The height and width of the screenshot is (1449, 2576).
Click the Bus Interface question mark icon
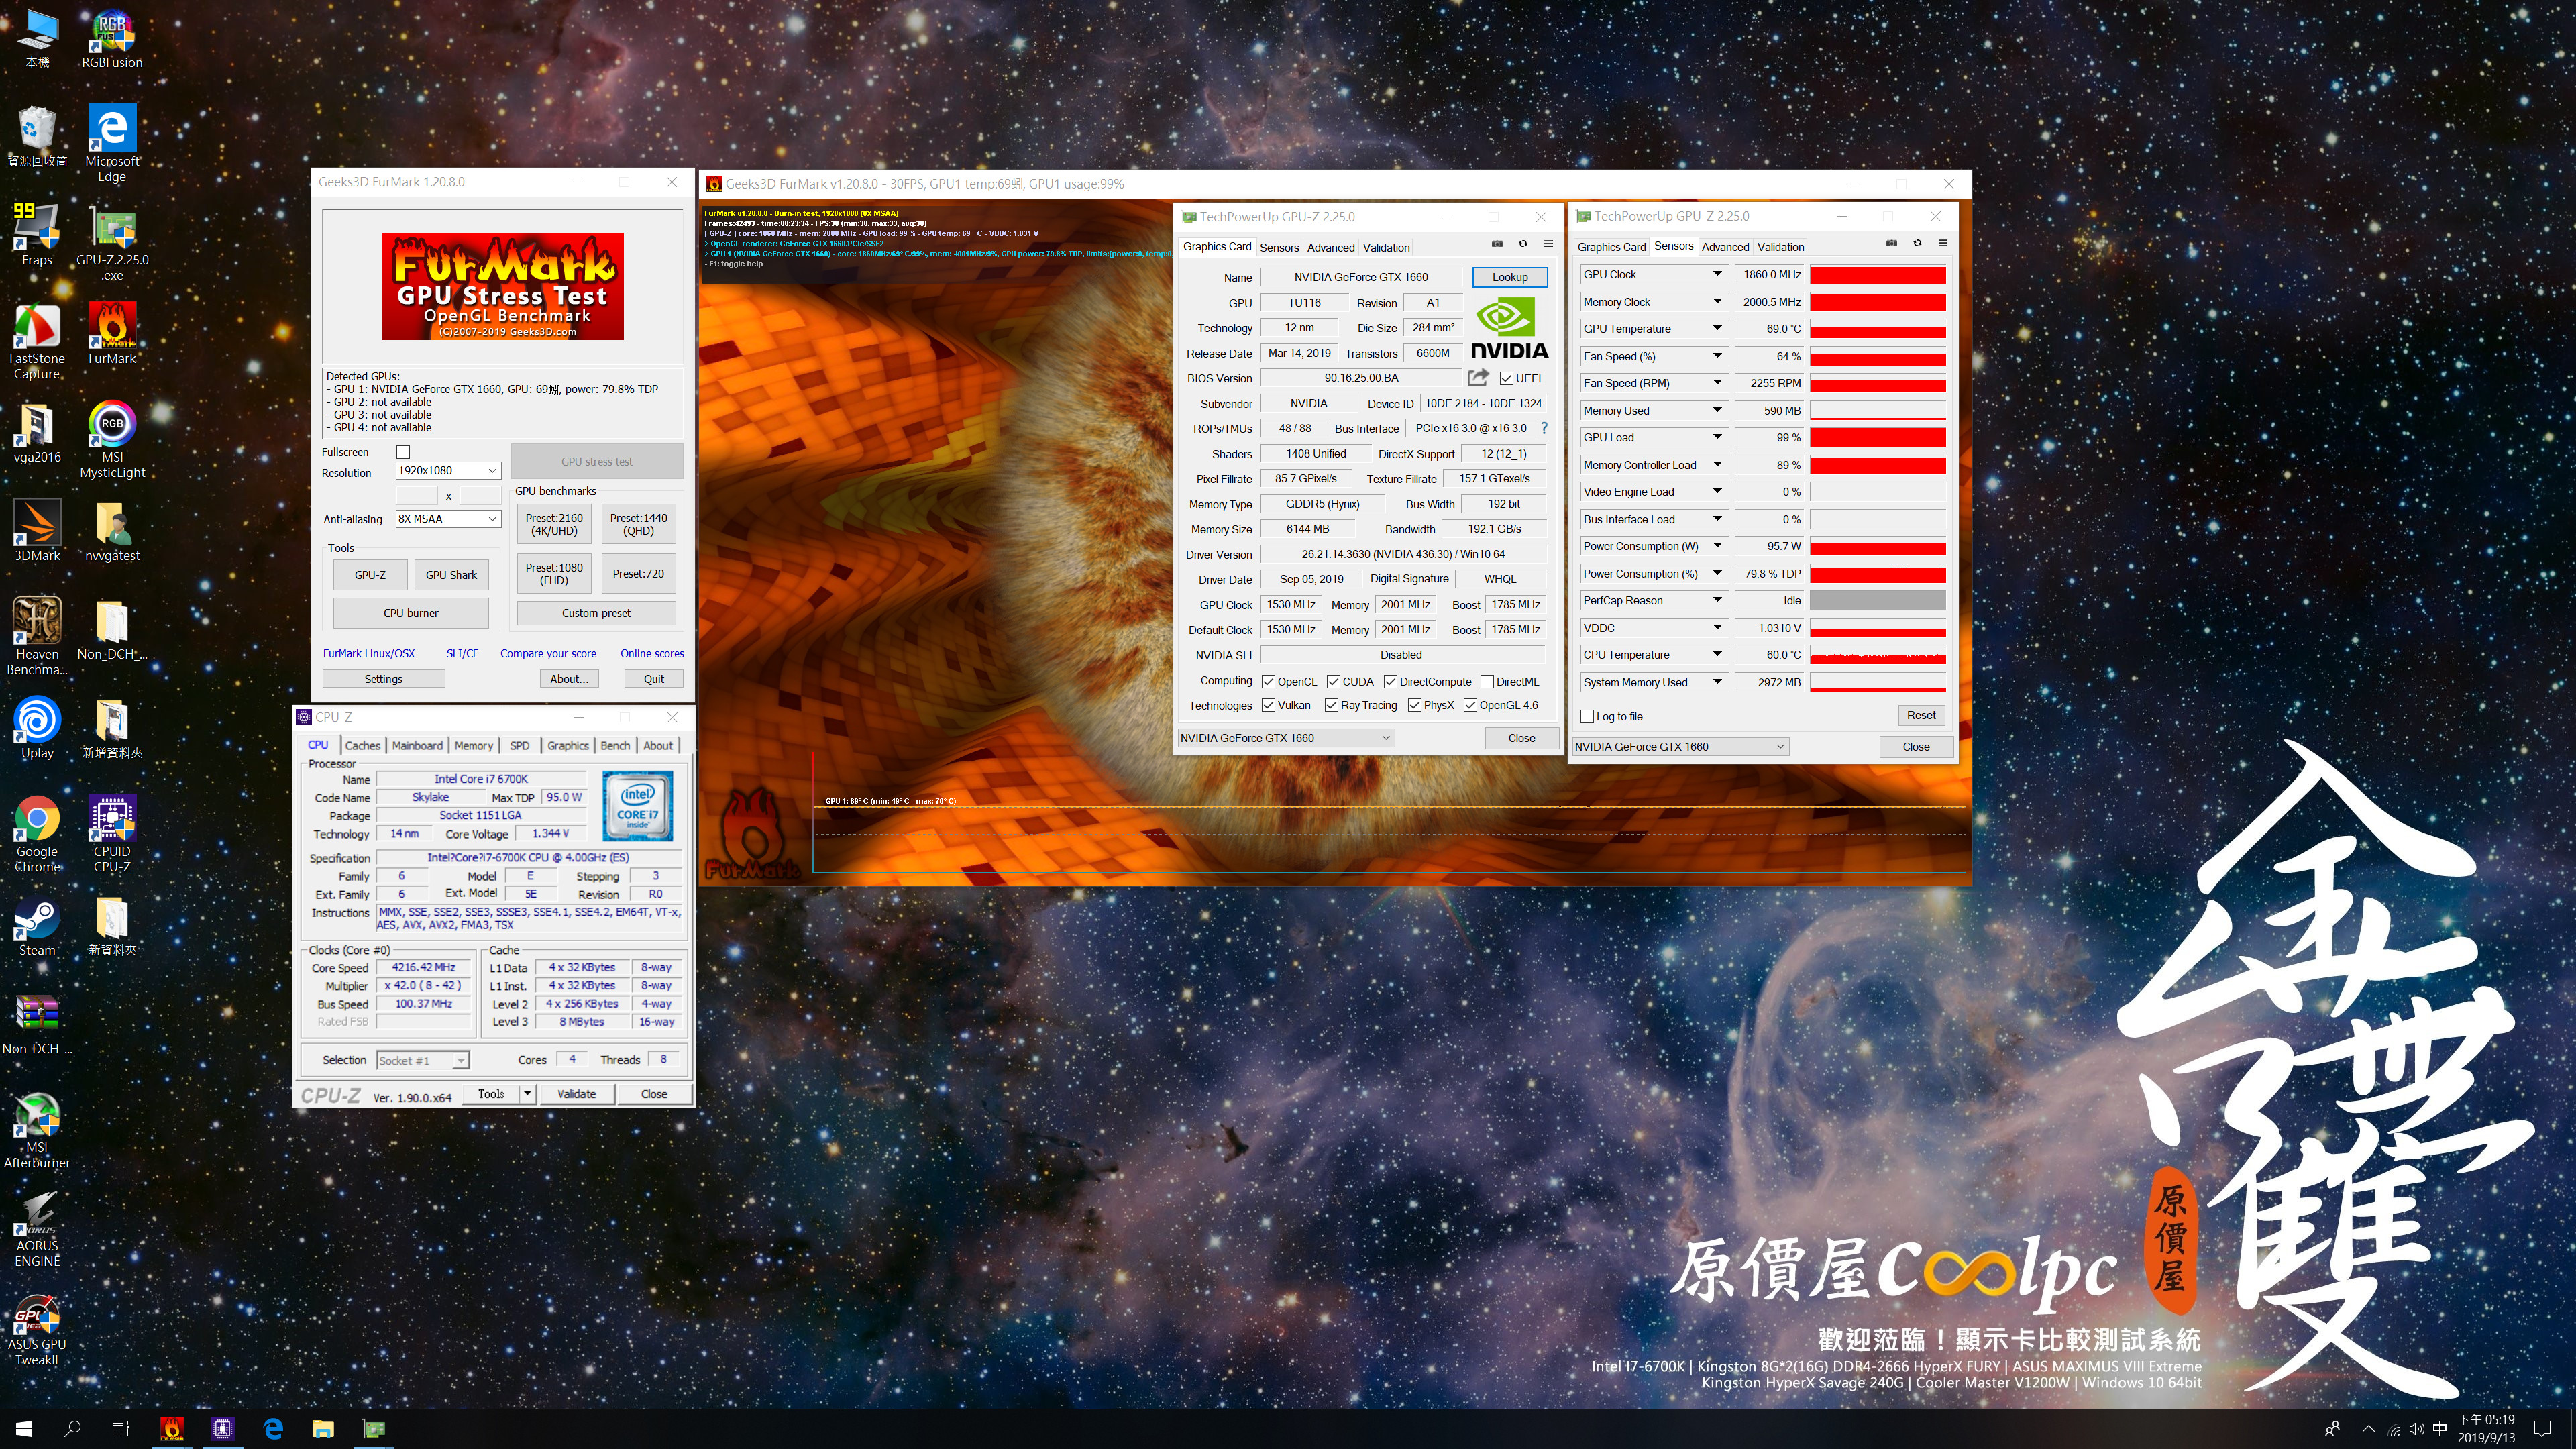(1544, 428)
